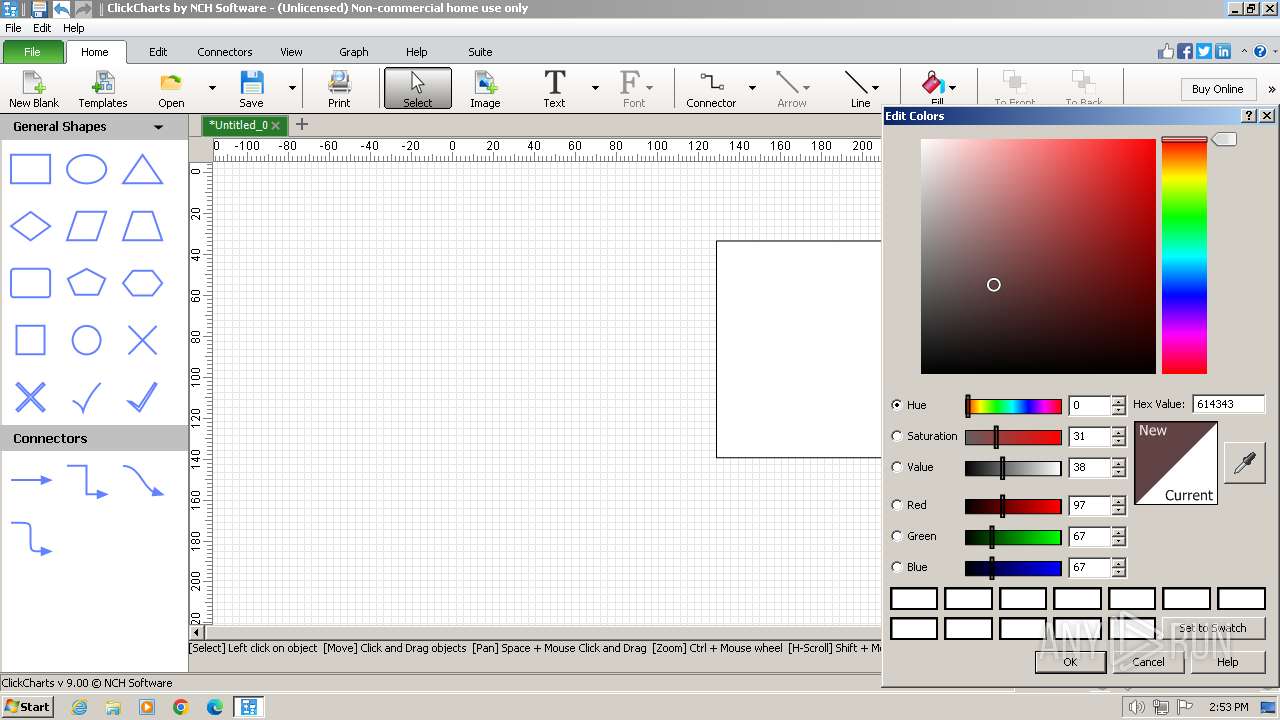1280x720 pixels.
Task: Select the bold X cross shape
Action: pos(30,398)
